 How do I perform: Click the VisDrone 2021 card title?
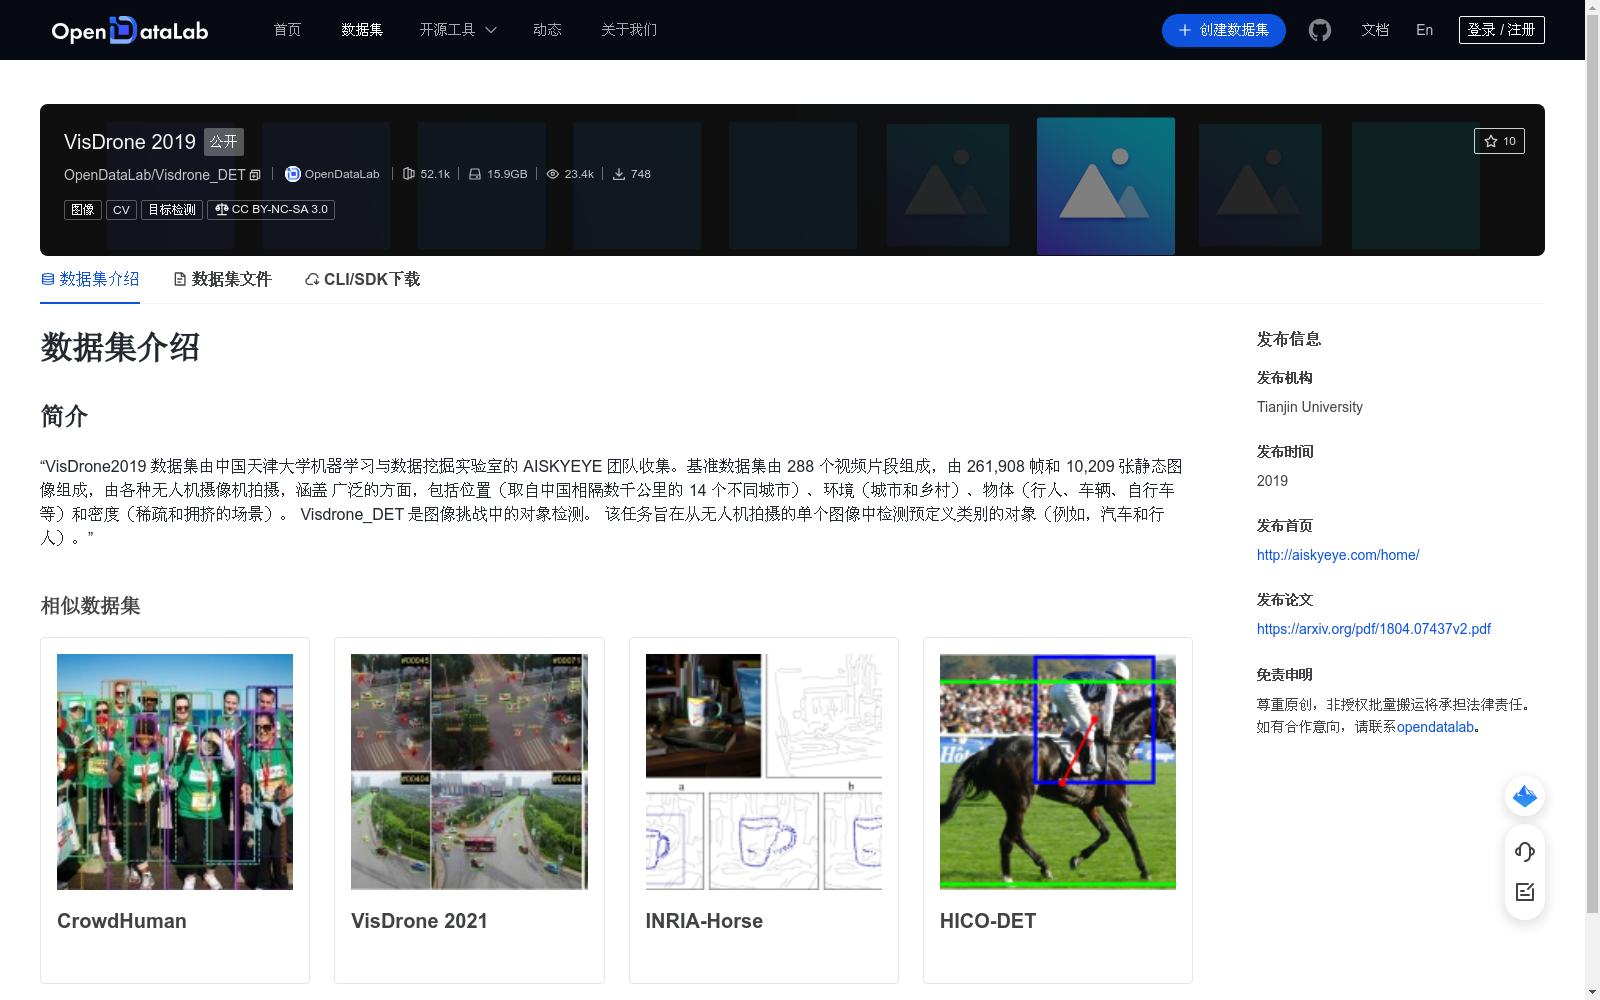[x=419, y=921]
